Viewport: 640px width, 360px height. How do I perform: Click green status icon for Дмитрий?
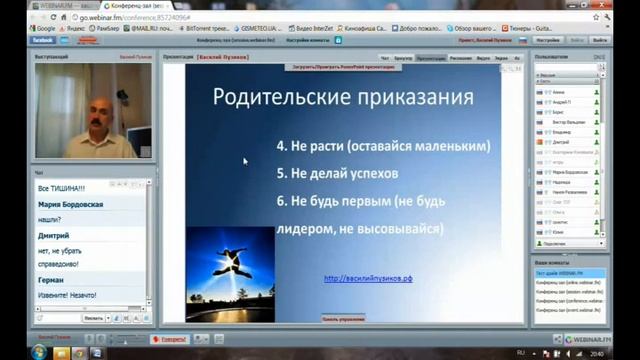596,142
